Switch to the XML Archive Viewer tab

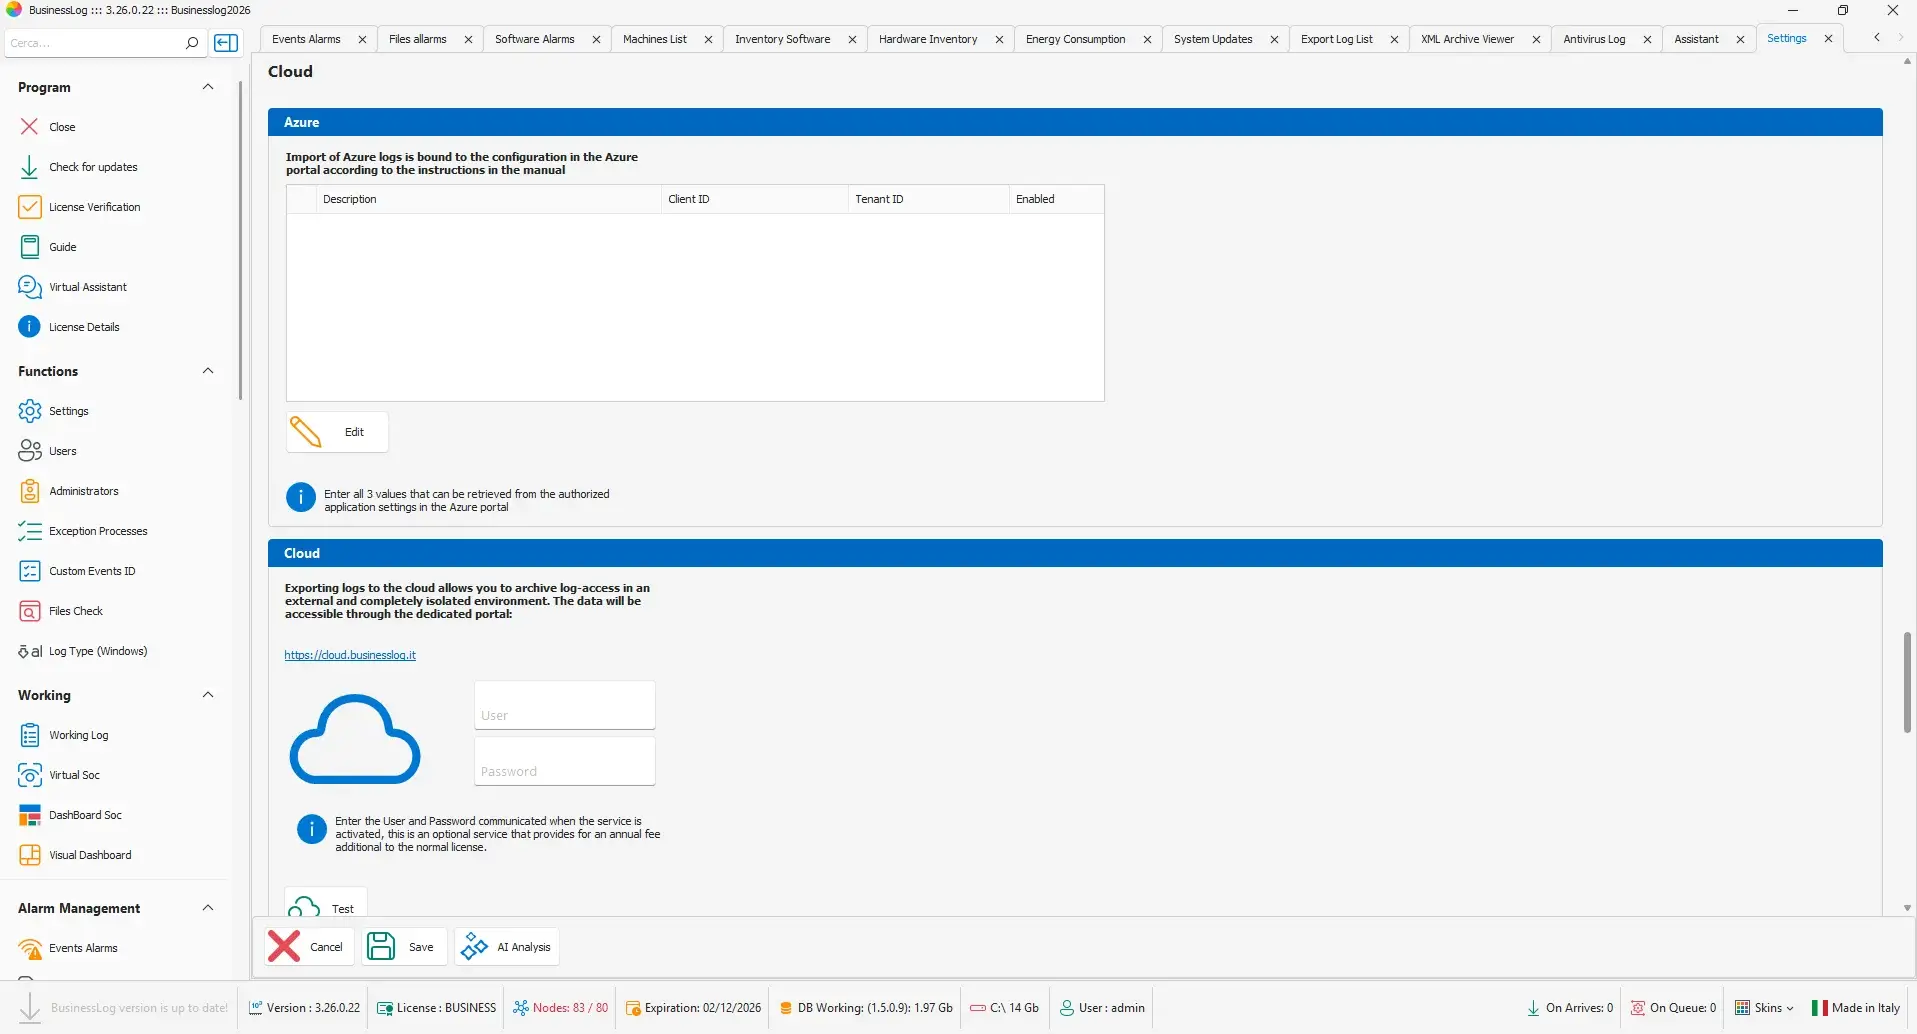[1468, 39]
